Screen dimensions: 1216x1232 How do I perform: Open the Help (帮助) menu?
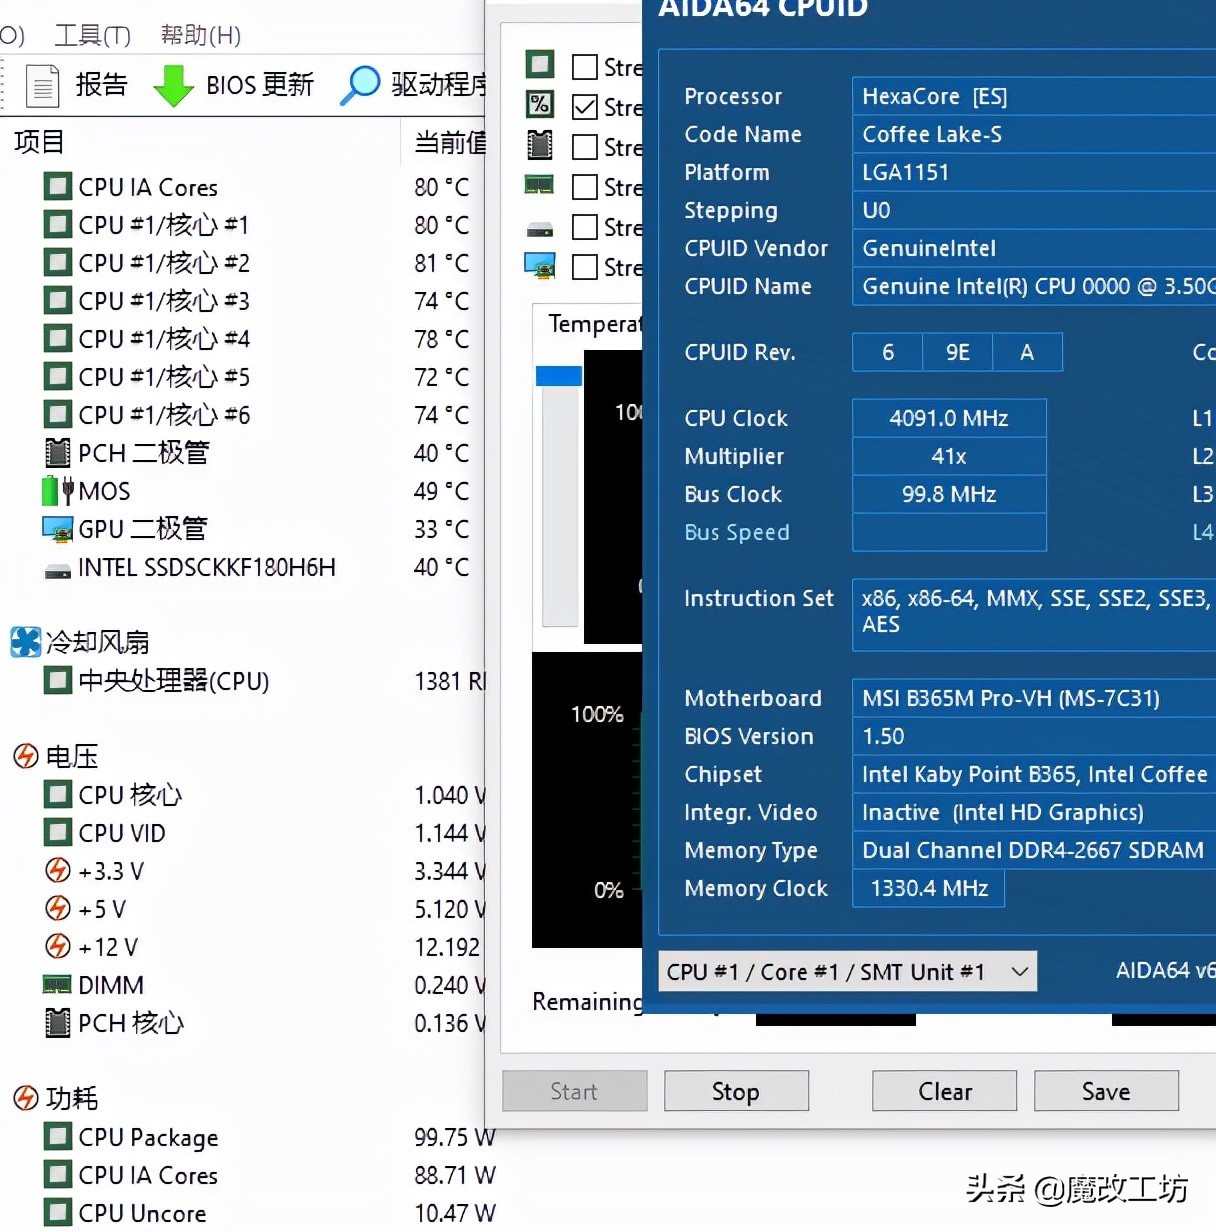(200, 36)
